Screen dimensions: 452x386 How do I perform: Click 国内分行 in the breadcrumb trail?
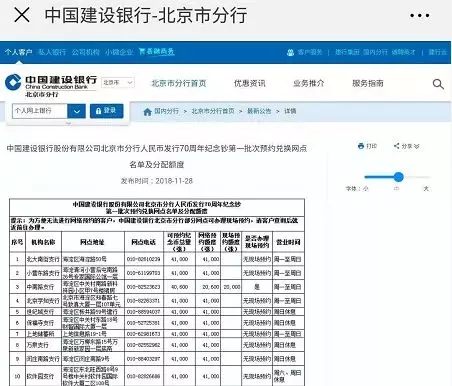(x=166, y=111)
